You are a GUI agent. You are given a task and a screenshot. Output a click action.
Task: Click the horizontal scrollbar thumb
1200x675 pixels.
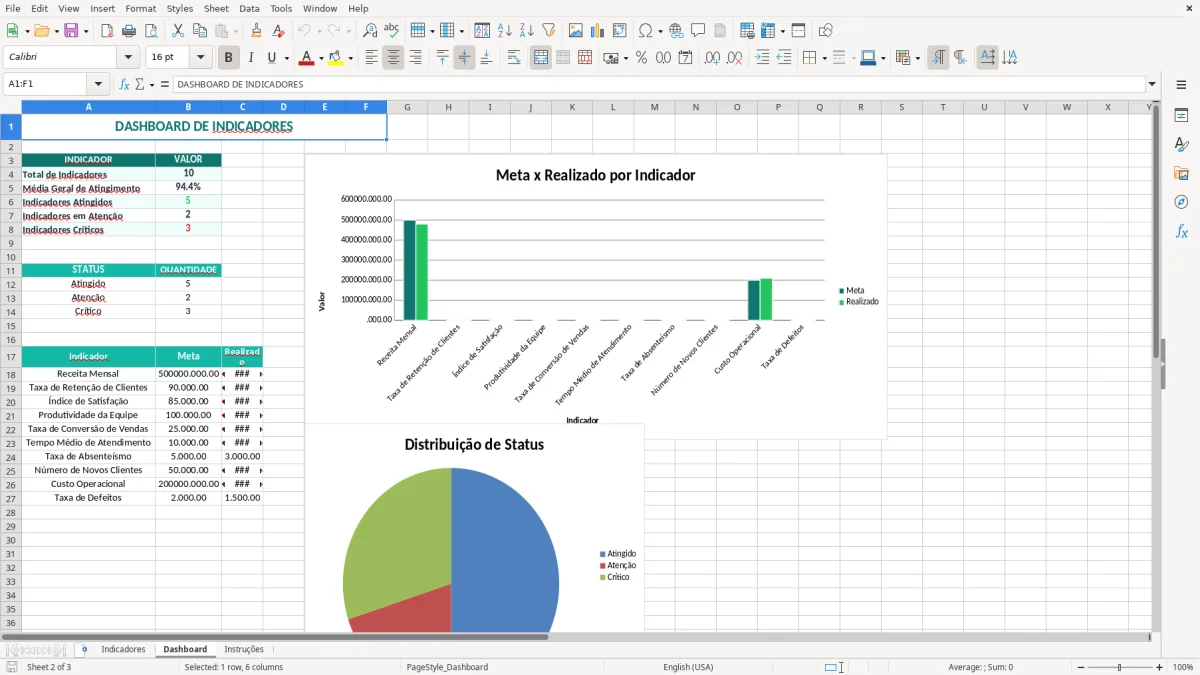click(275, 636)
